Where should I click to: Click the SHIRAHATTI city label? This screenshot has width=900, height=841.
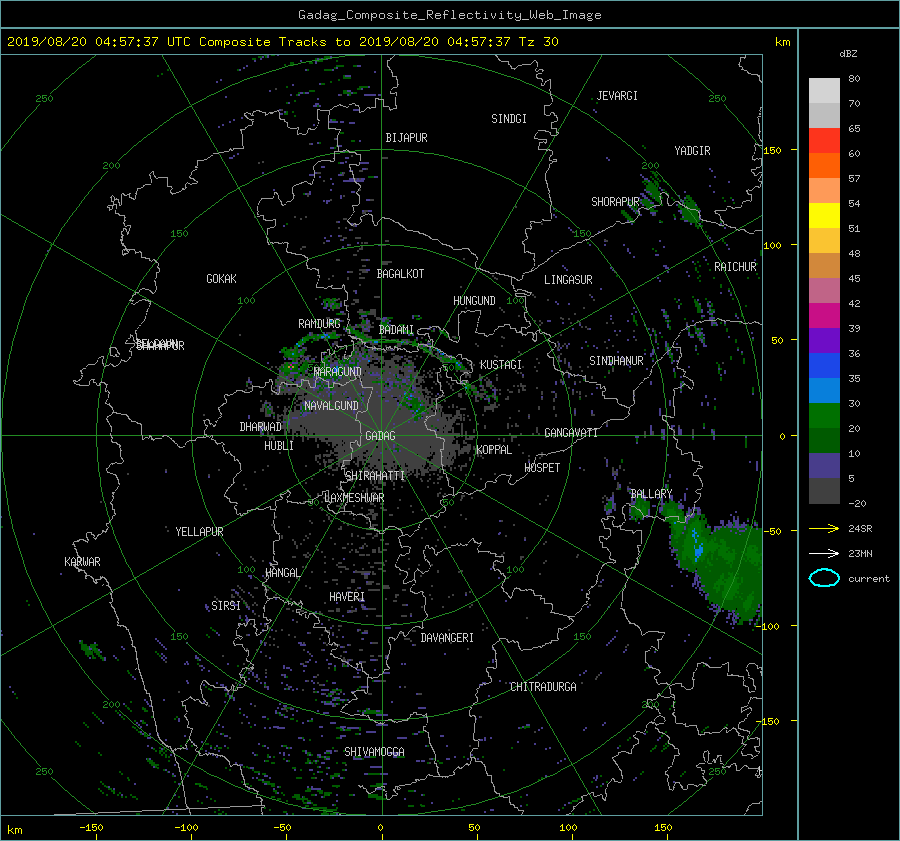pos(375,475)
